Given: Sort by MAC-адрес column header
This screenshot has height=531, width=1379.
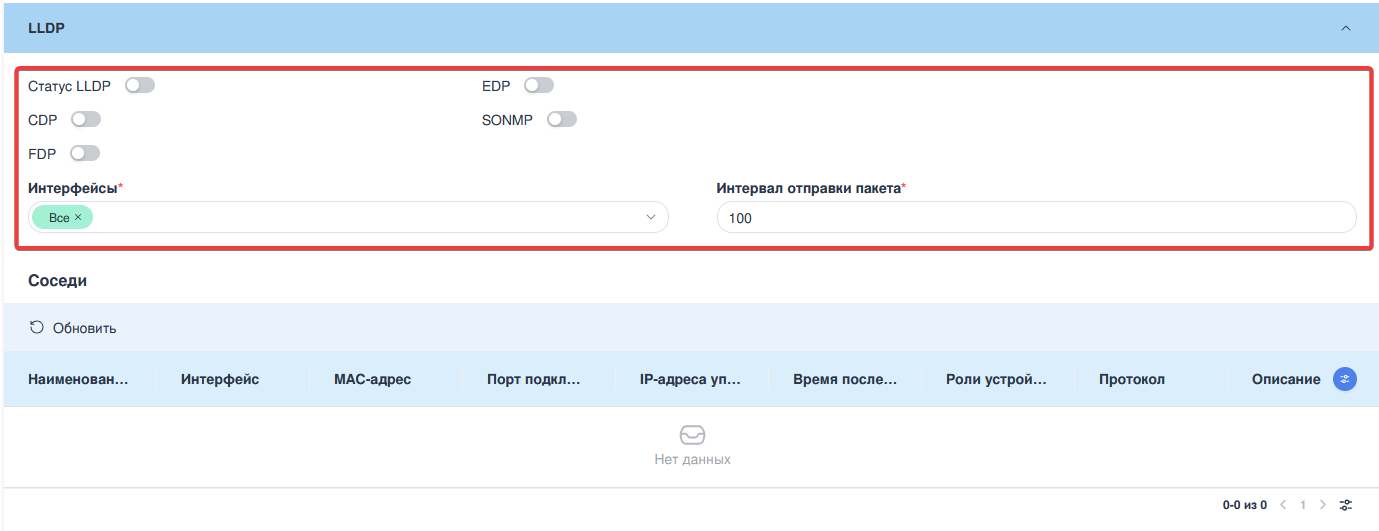Looking at the screenshot, I should (x=372, y=380).
